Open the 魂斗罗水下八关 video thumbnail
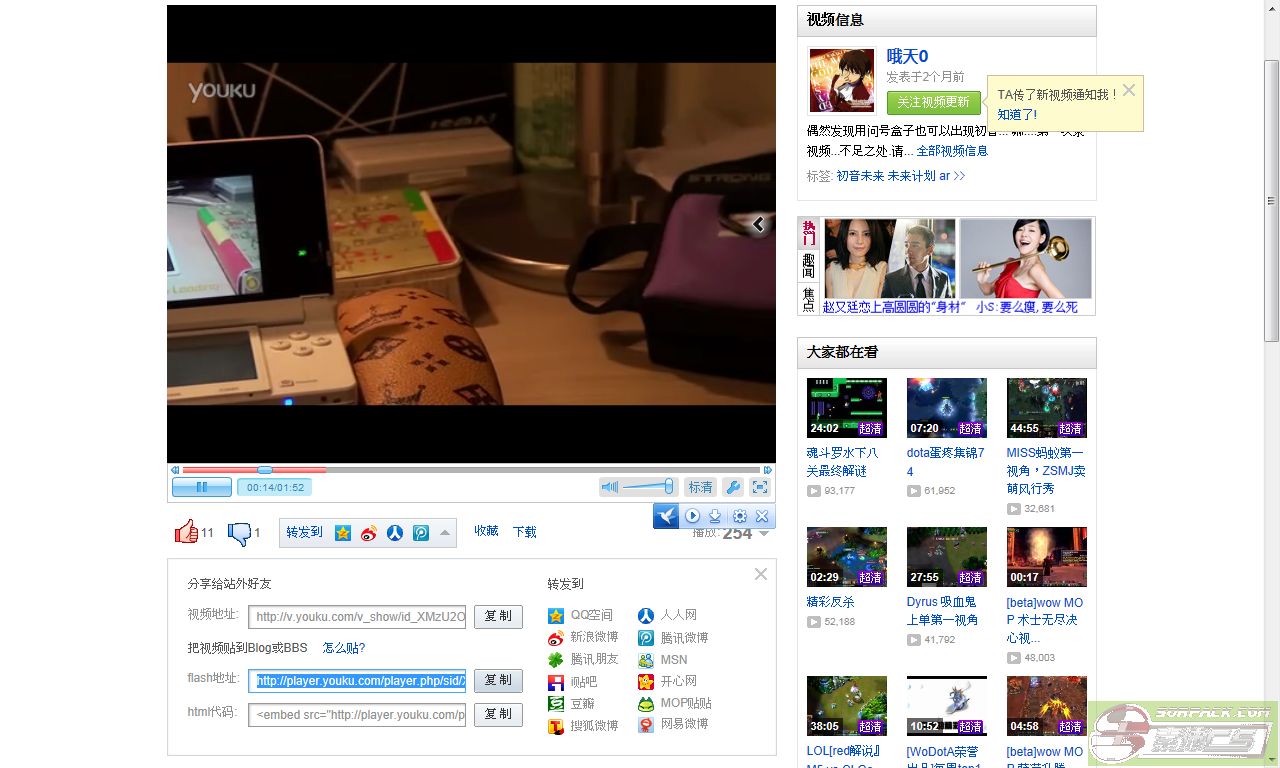 point(846,407)
